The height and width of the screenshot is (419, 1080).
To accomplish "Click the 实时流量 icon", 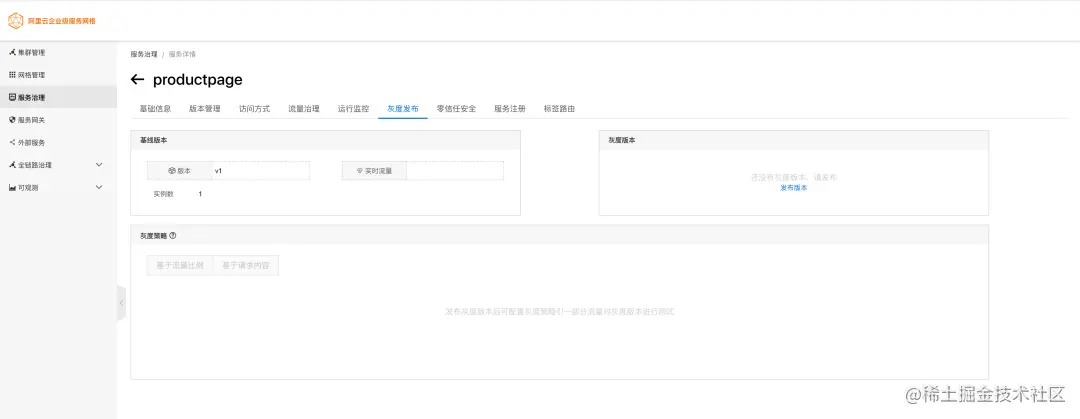I will [359, 171].
